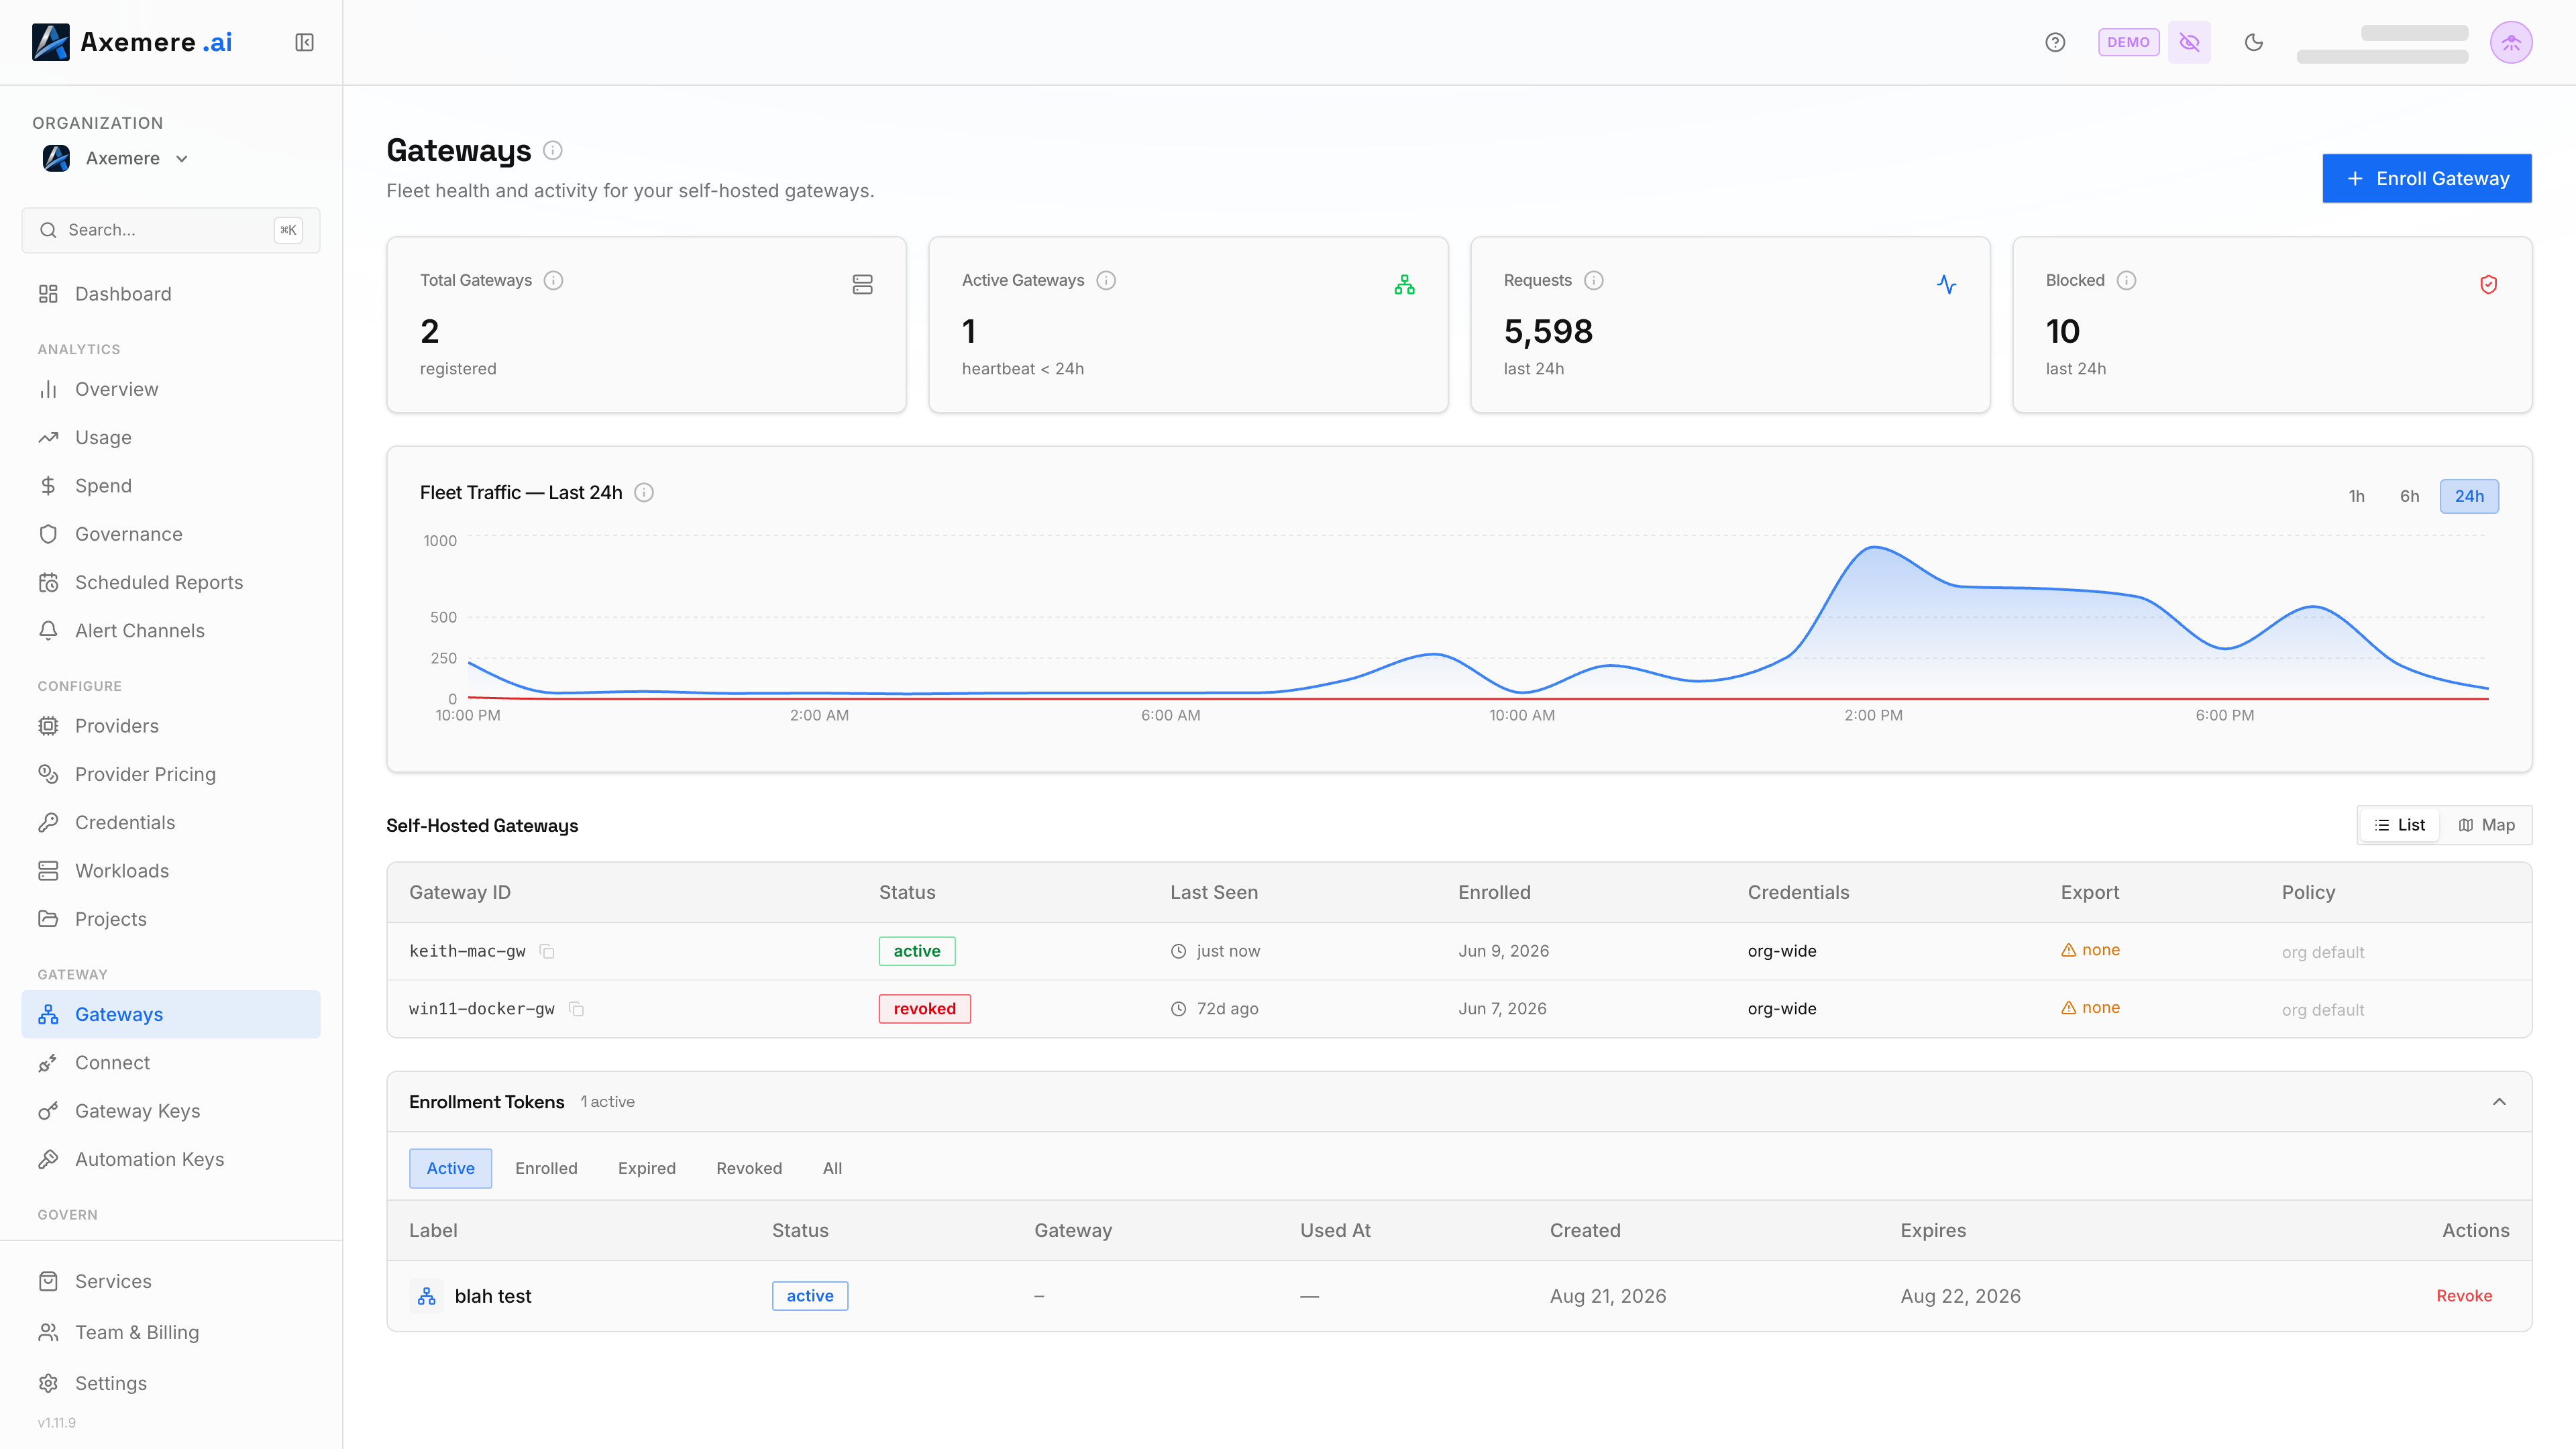The width and height of the screenshot is (2576, 1449).
Task: Open Dashboard in the sidebar
Action: tap(171, 294)
